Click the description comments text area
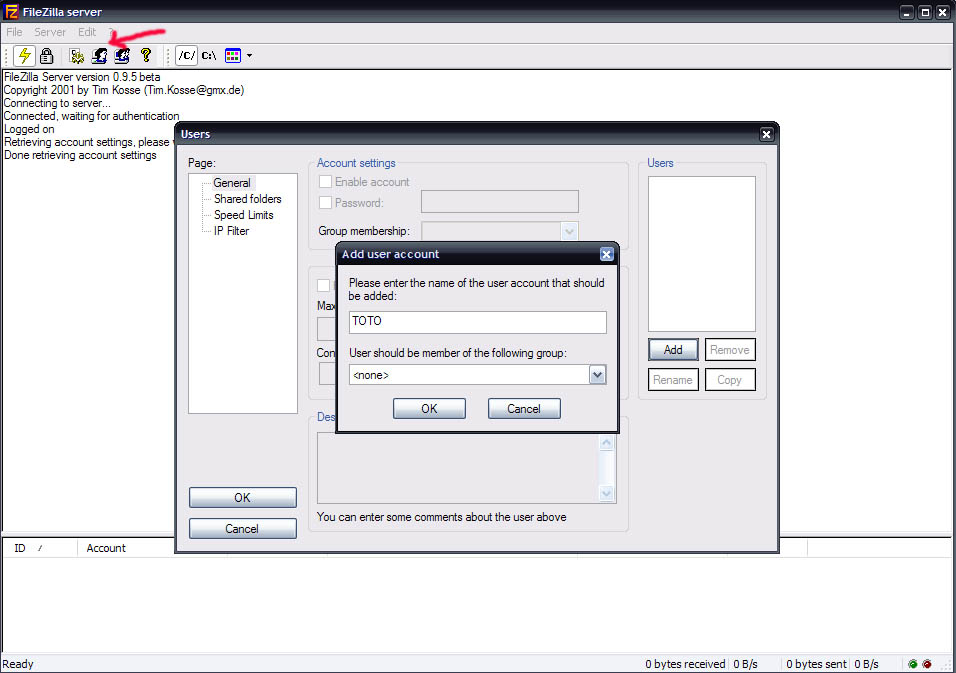956x673 pixels. (458, 468)
